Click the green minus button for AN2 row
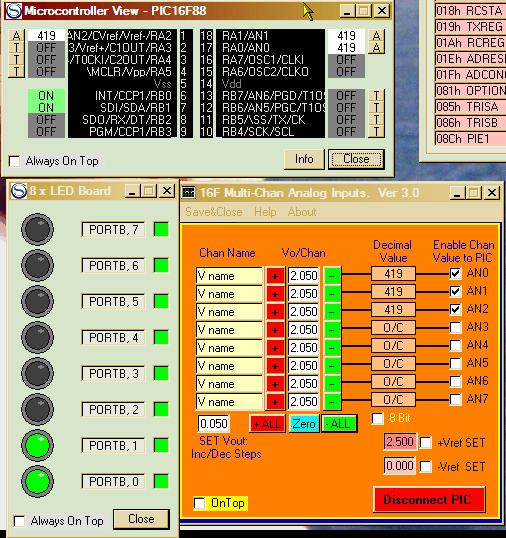 pos(332,312)
